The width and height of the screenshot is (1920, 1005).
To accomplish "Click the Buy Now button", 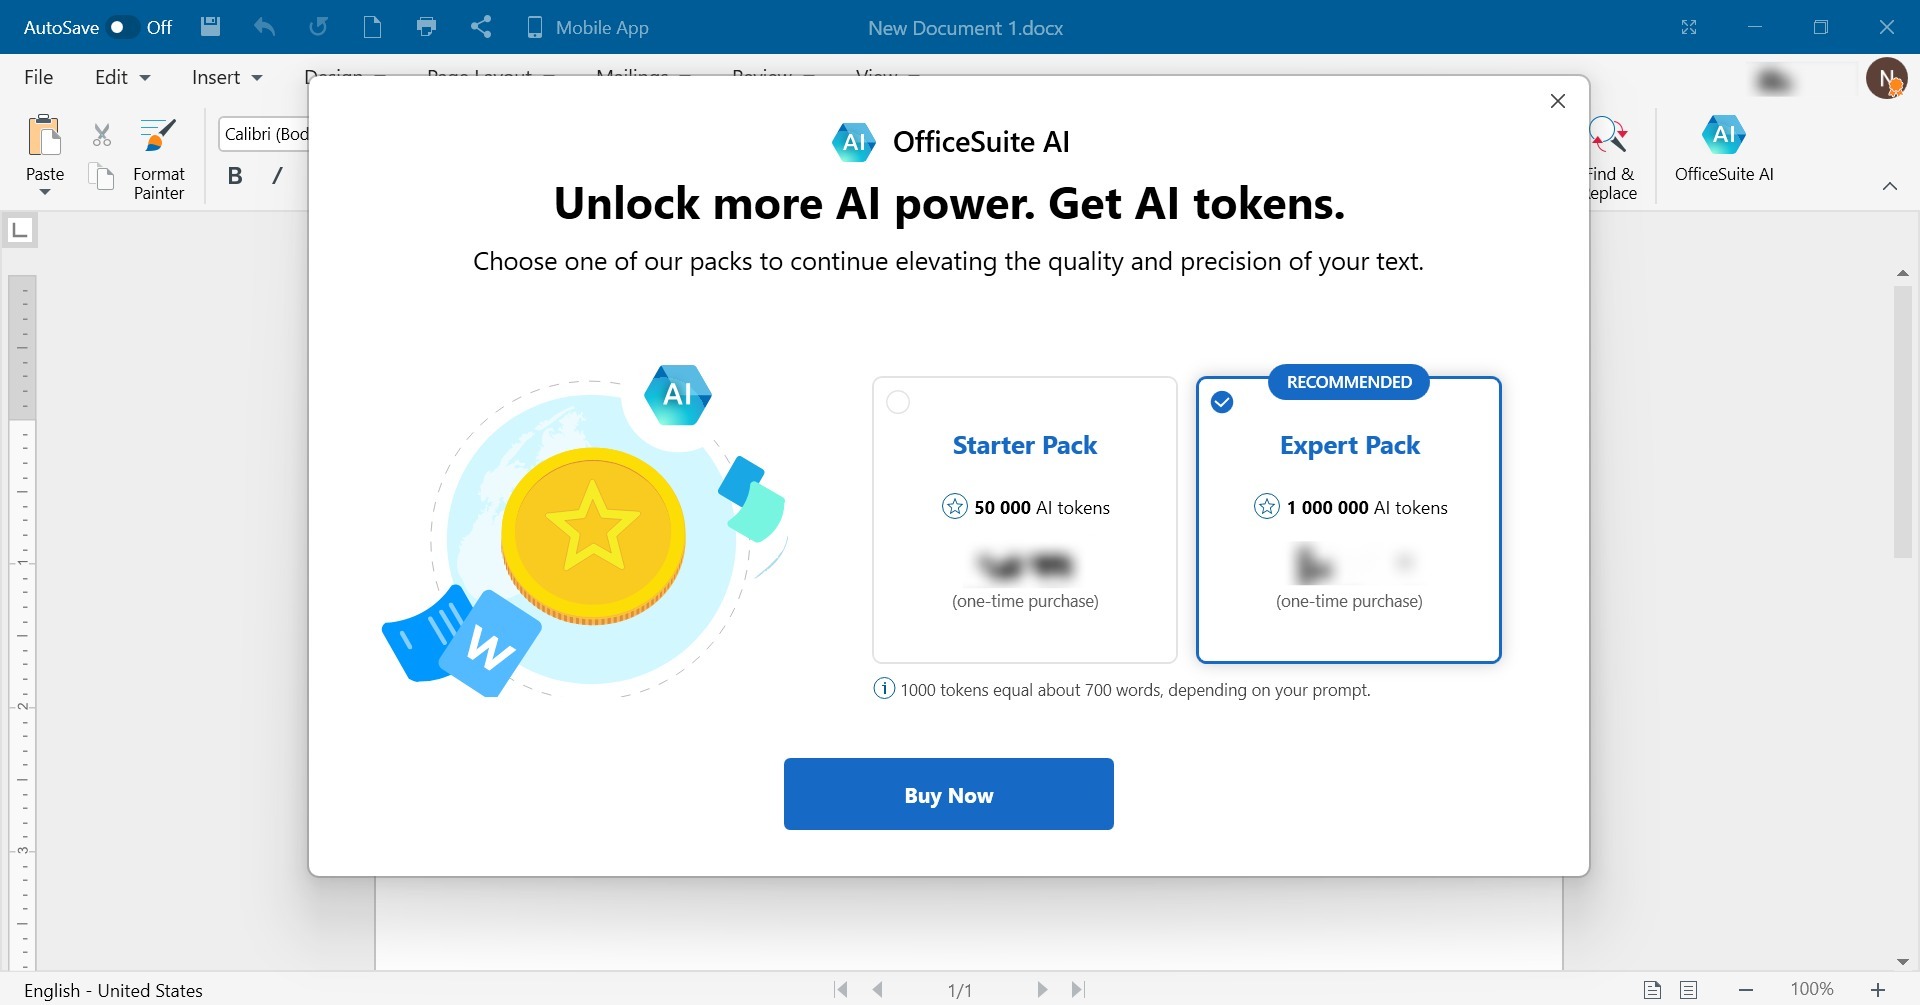I will (949, 794).
